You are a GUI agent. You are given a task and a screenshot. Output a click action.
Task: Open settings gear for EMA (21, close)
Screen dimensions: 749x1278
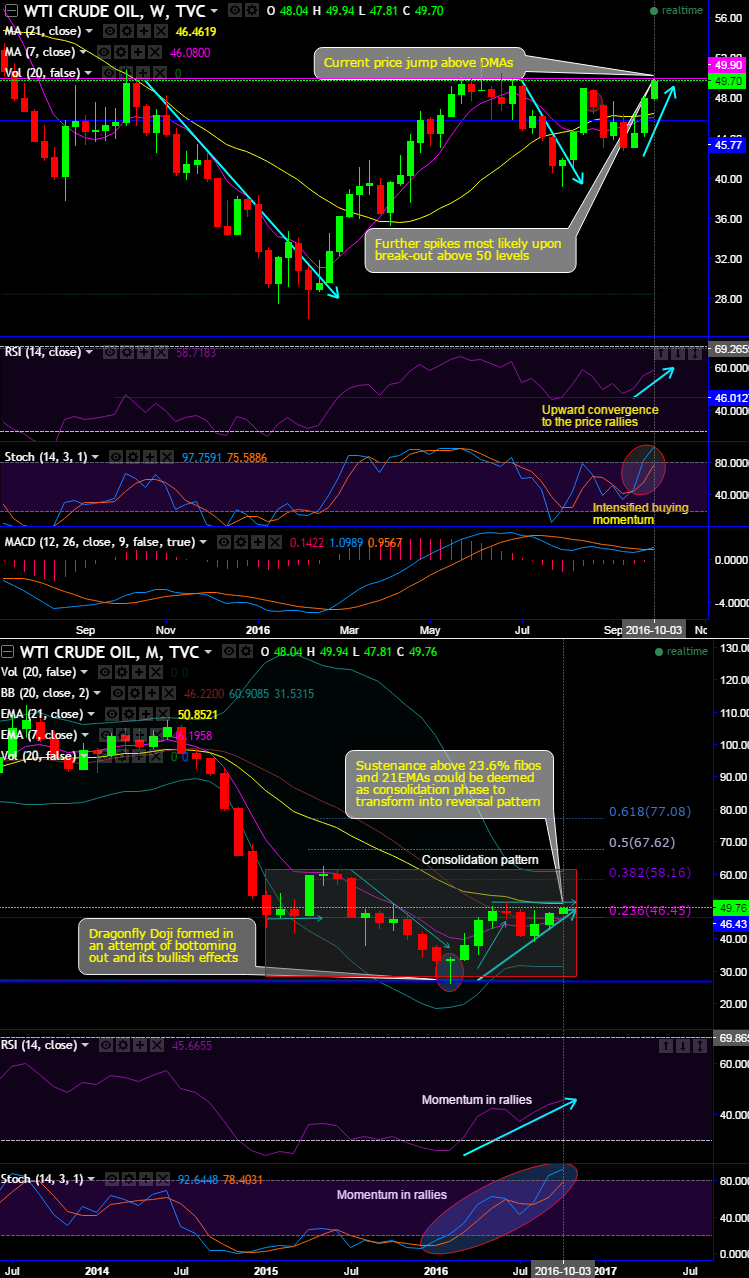(x=127, y=715)
